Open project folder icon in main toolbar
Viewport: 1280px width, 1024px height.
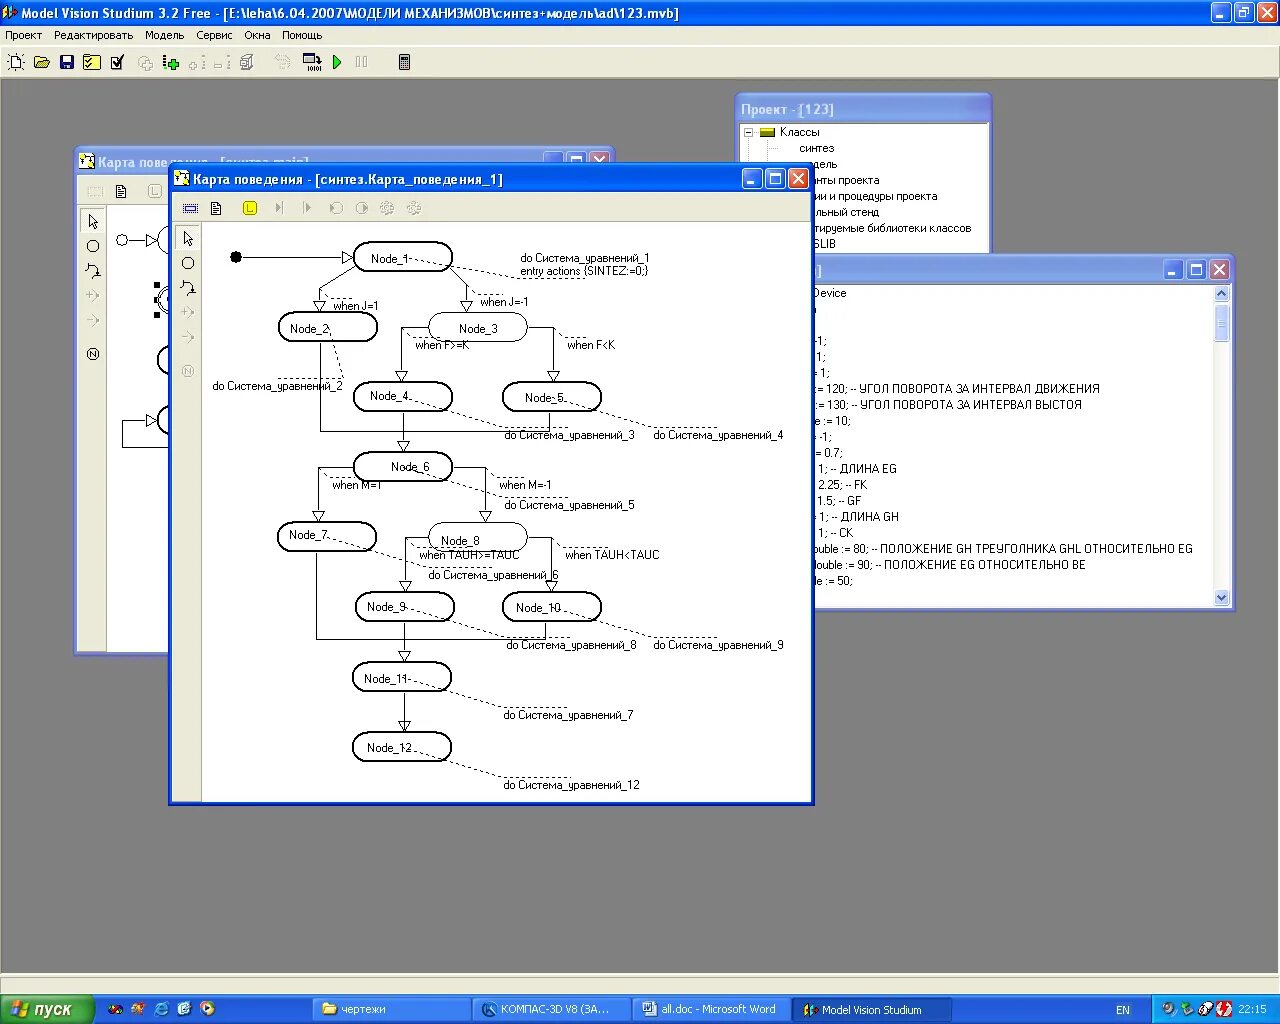[x=42, y=62]
